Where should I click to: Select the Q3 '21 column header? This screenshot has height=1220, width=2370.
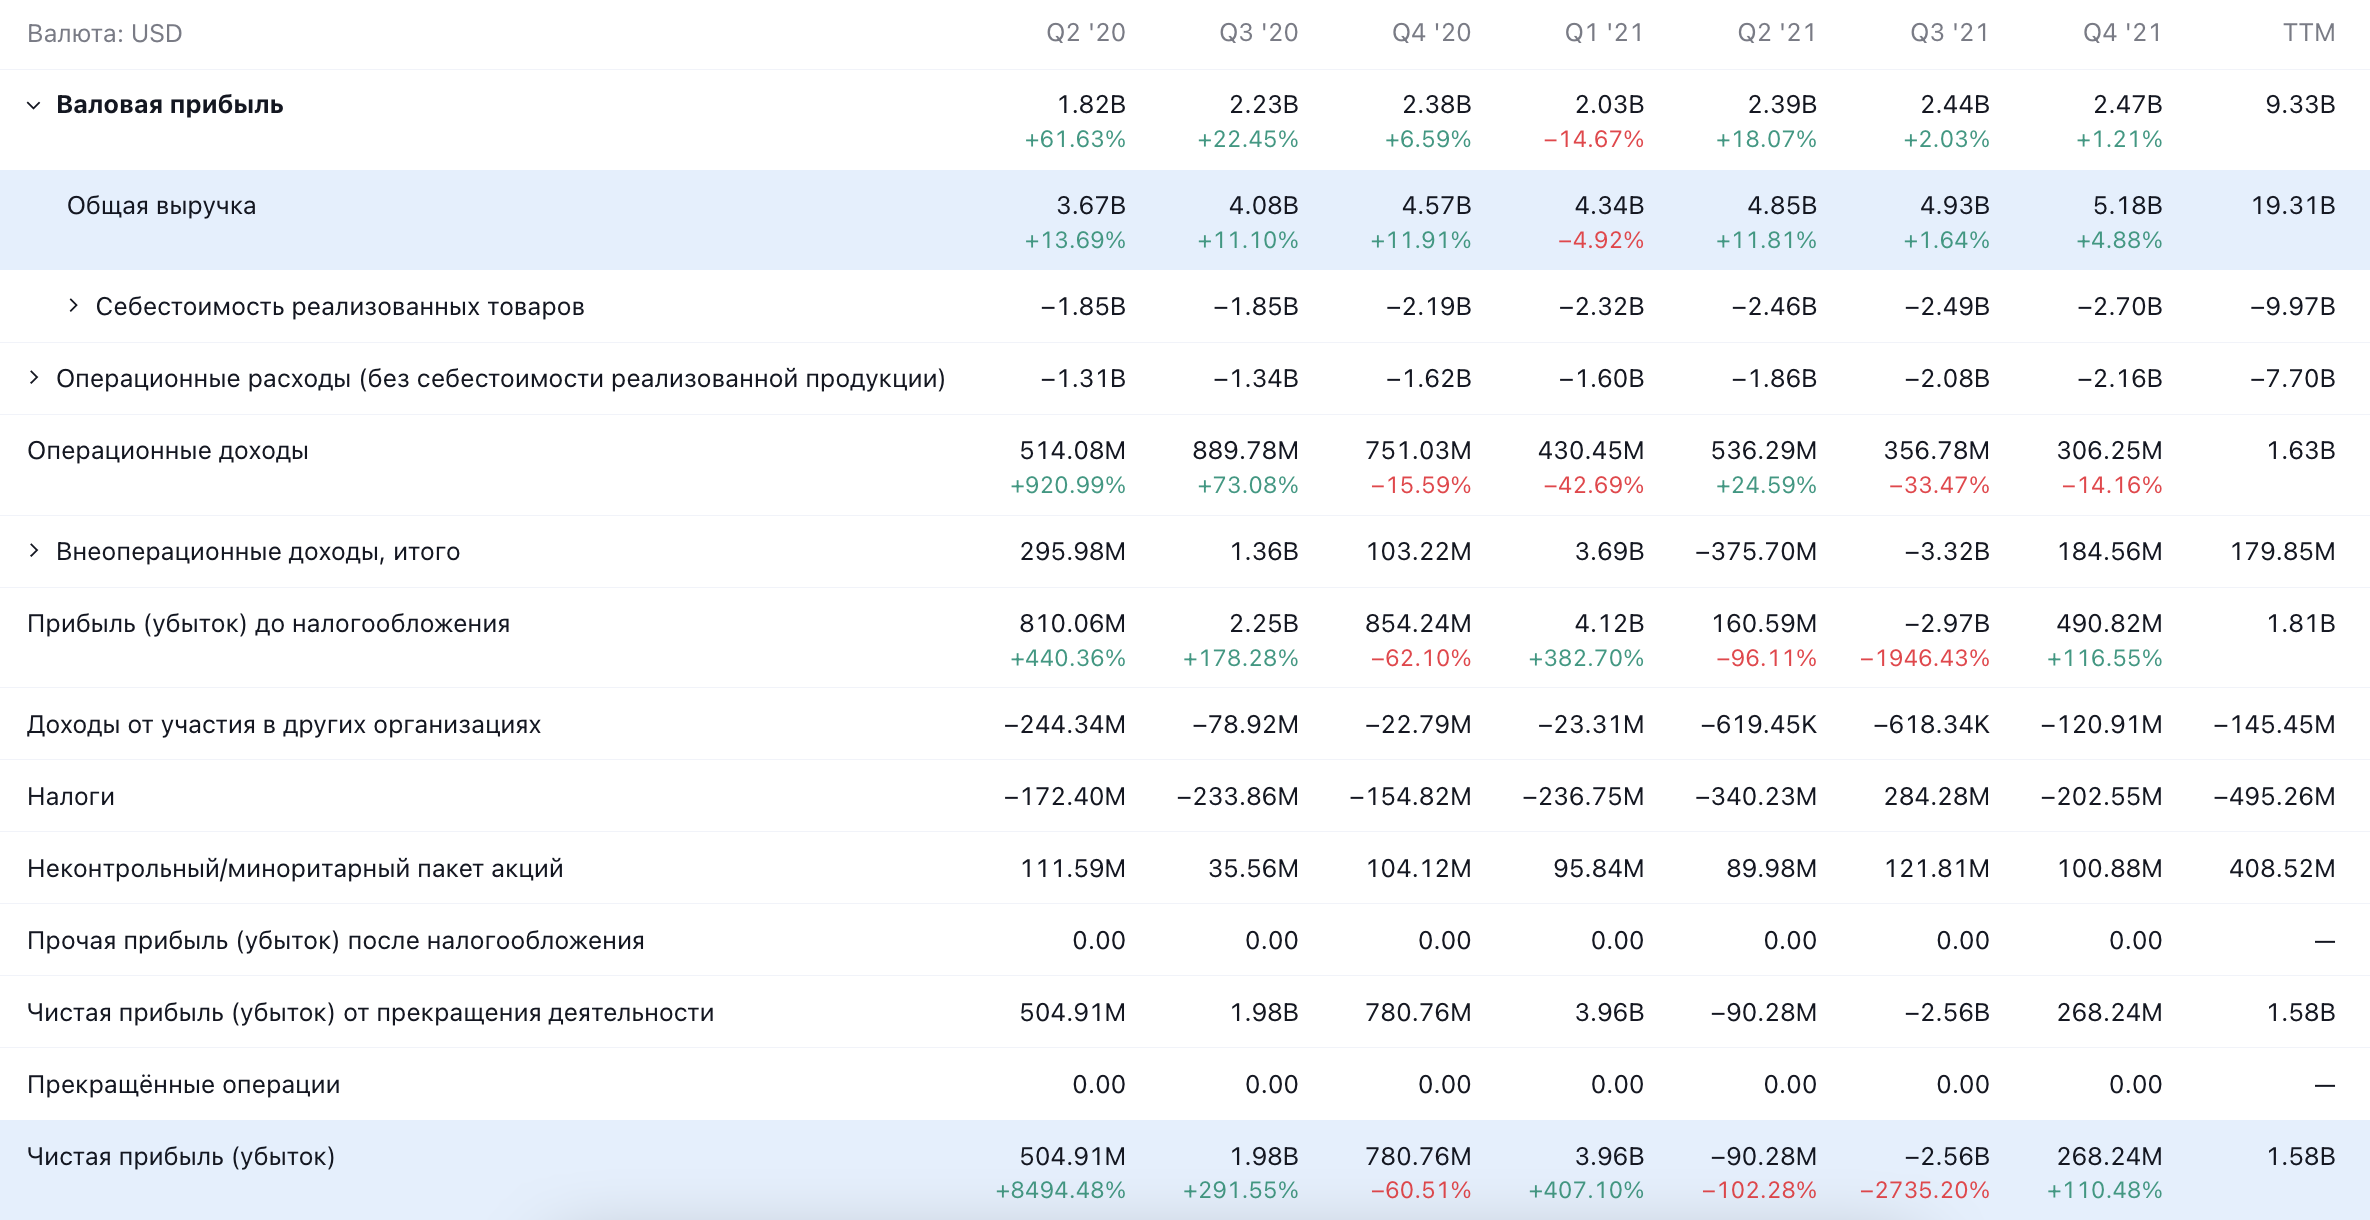click(1950, 33)
